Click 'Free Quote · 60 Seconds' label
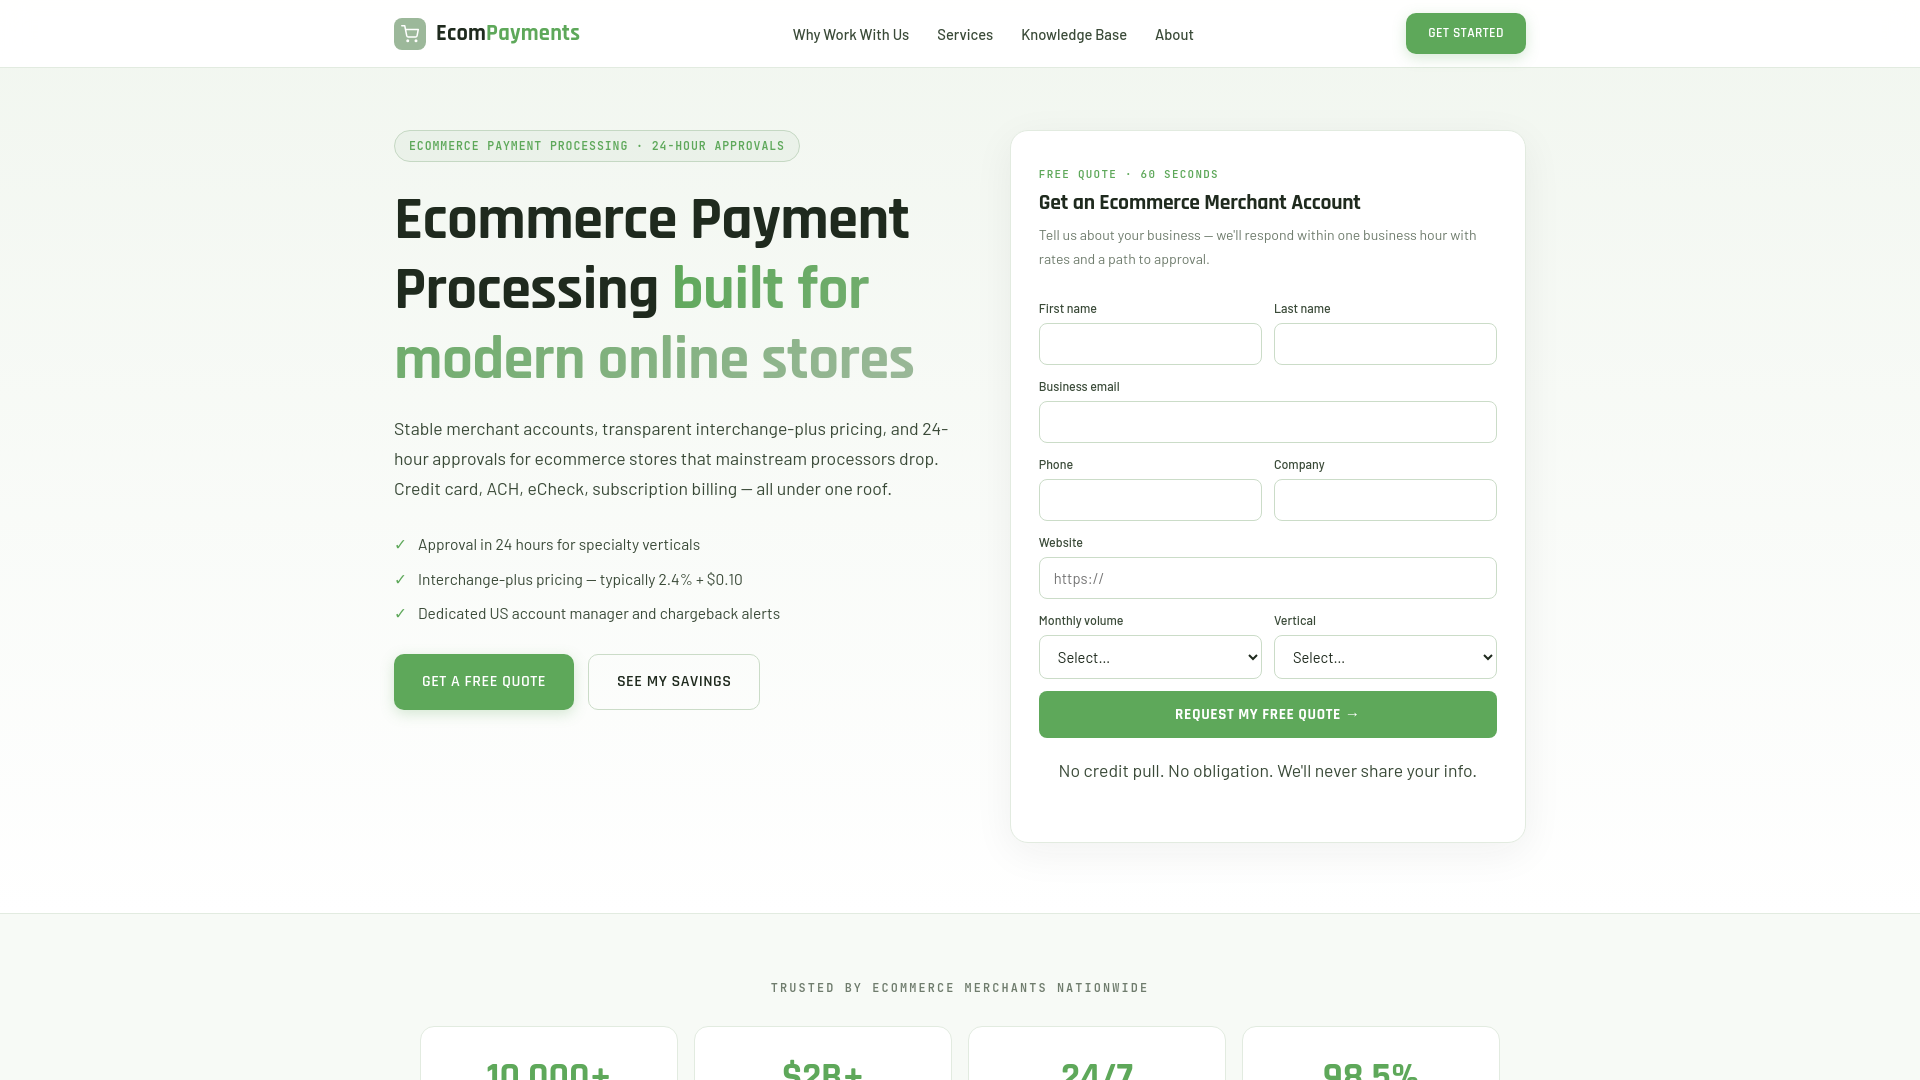1920x1080 pixels. 1128,174
